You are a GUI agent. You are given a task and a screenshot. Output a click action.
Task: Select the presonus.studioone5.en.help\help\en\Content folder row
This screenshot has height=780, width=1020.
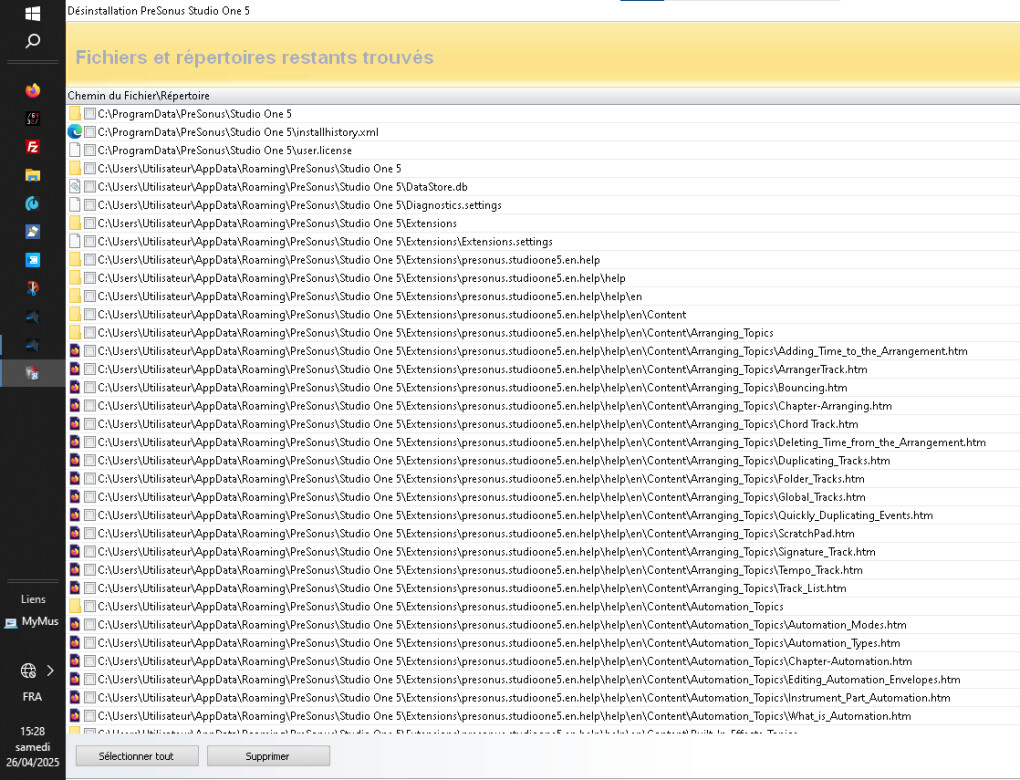pyautogui.click(x=392, y=314)
